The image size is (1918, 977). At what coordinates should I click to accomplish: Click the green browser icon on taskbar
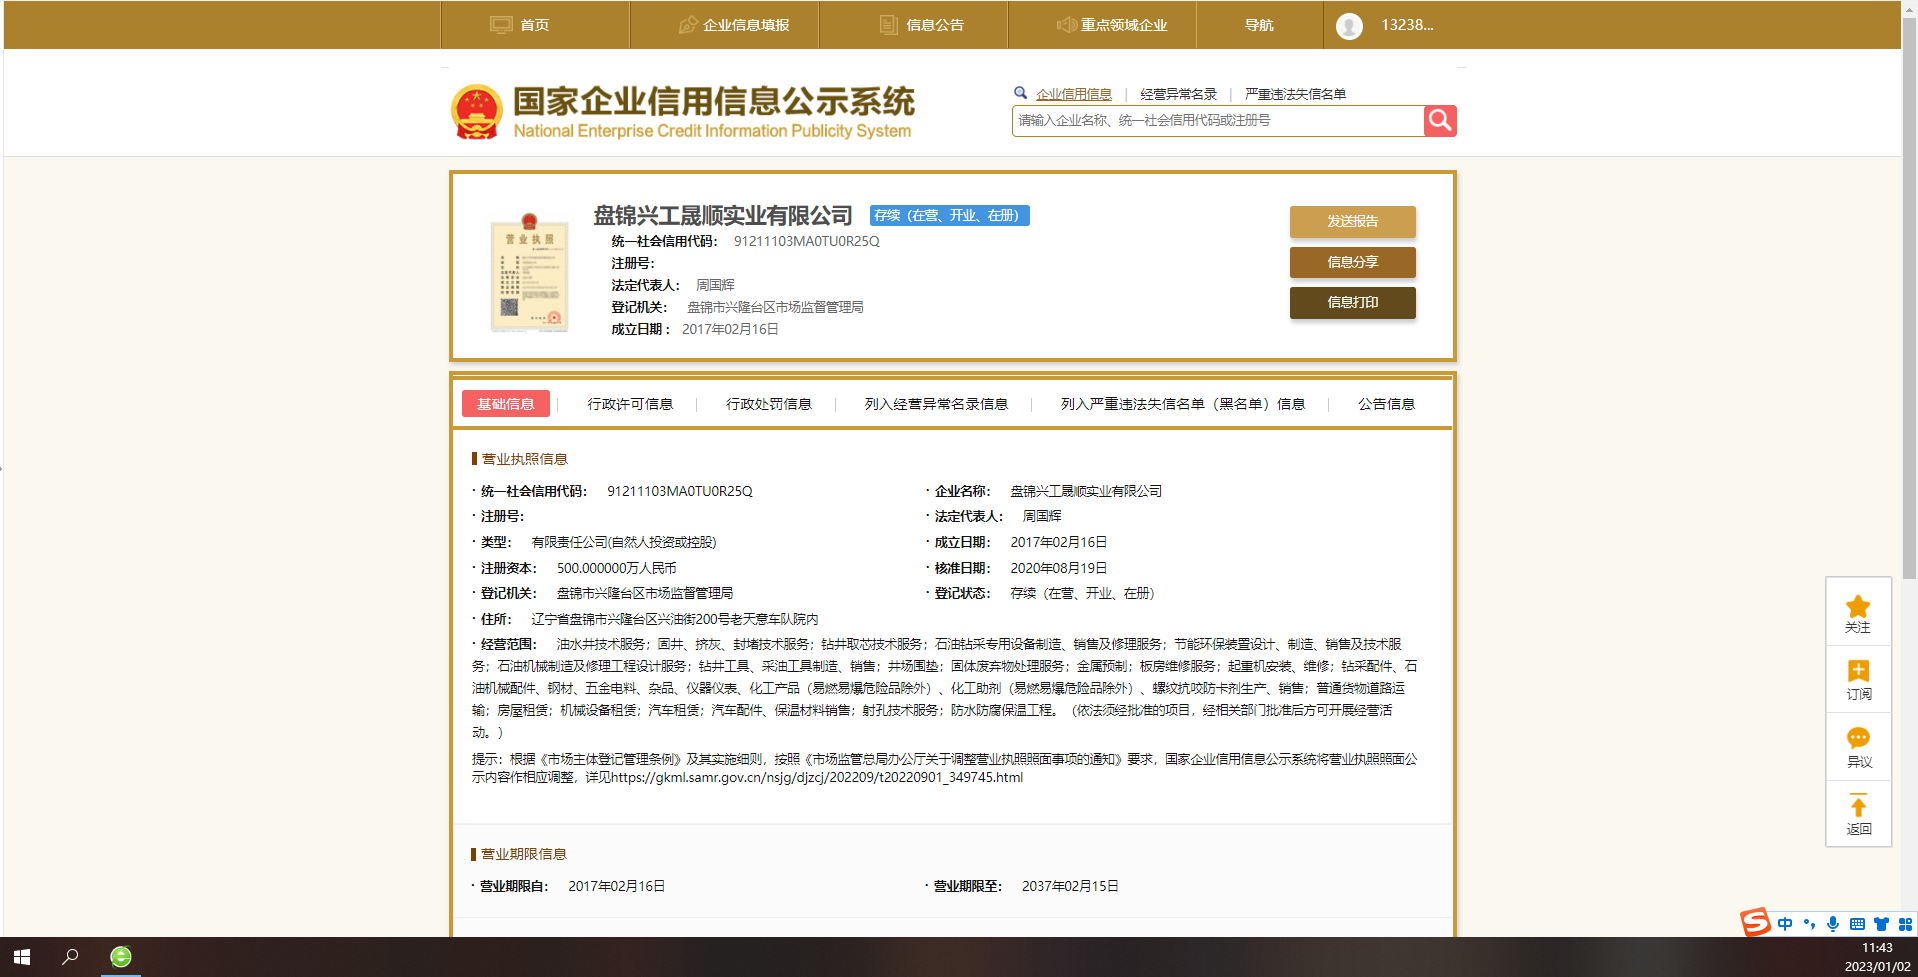(121, 957)
